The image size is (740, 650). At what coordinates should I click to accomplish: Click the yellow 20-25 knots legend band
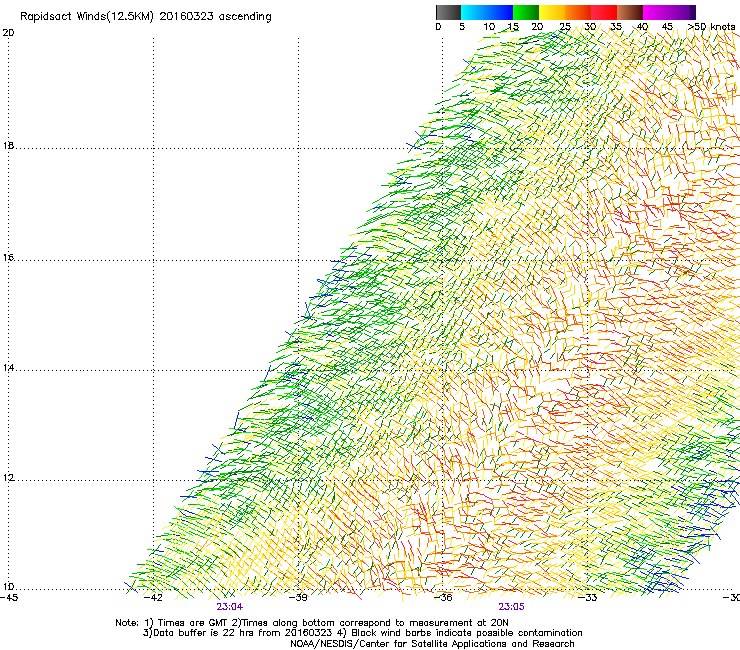point(552,12)
